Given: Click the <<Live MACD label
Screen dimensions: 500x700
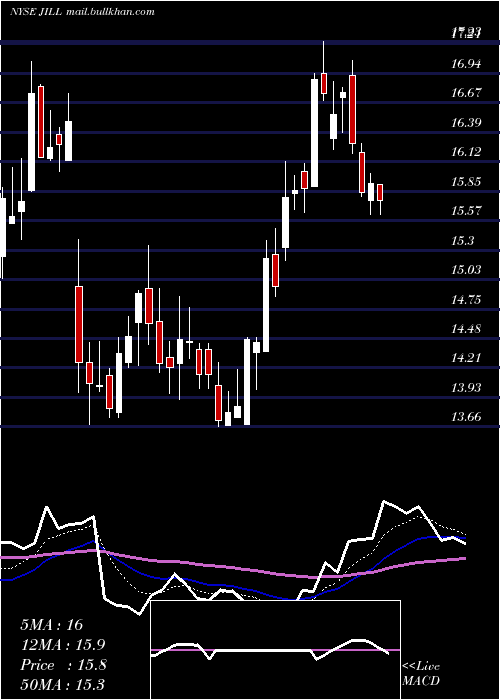Looking at the screenshot, I should (x=421, y=673).
